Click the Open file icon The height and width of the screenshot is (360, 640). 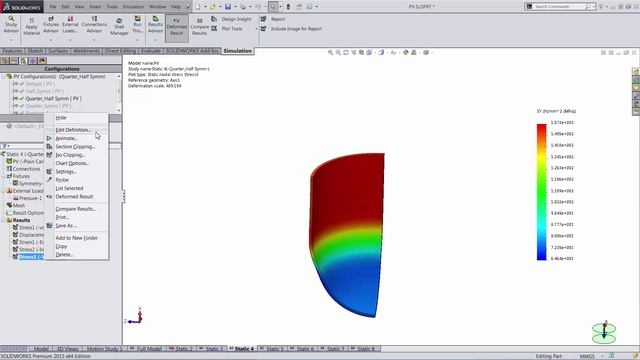(213, 7)
